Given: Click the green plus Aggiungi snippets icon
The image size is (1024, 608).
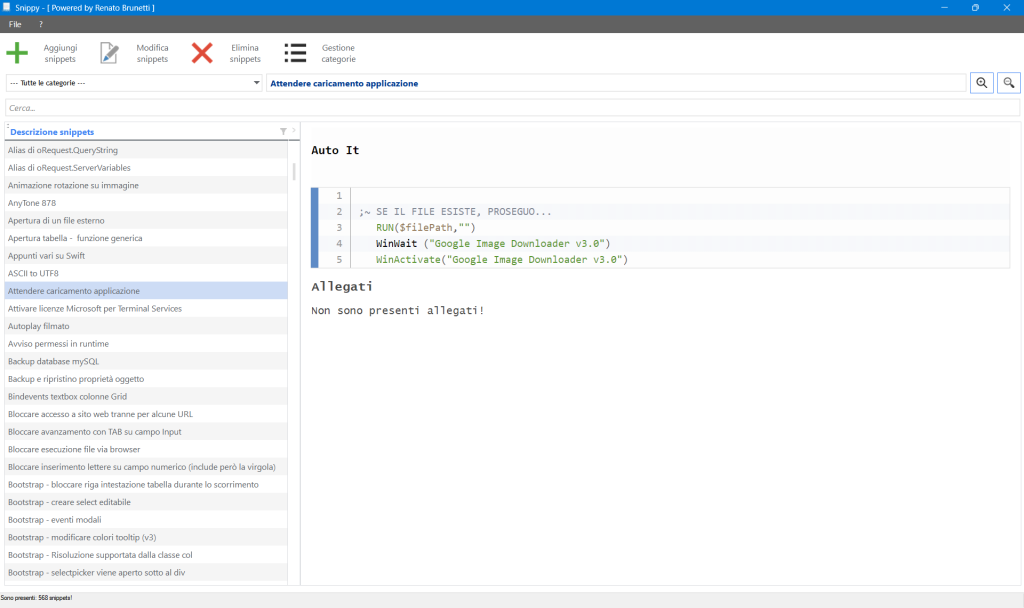Looking at the screenshot, I should [18, 53].
